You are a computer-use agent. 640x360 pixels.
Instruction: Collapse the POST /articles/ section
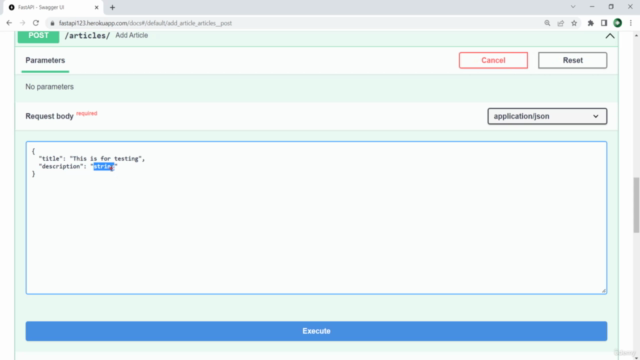point(610,36)
